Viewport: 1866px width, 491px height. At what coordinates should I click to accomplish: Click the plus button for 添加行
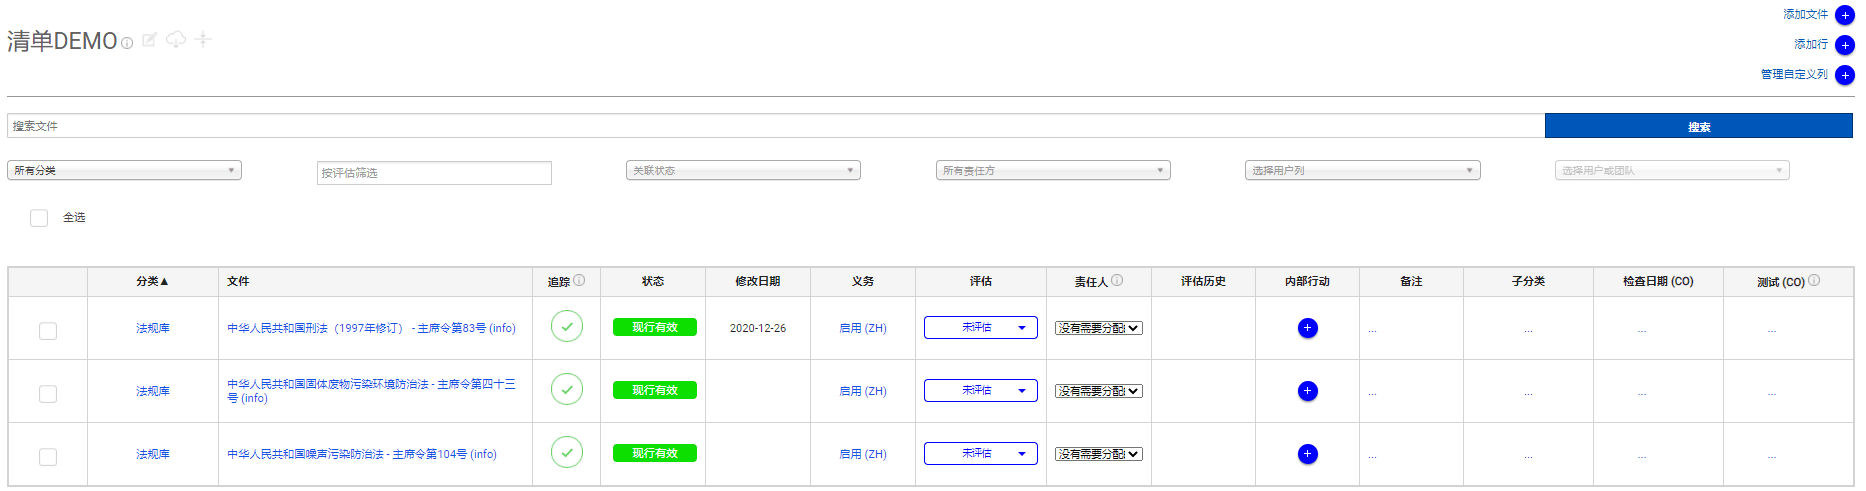1845,45
